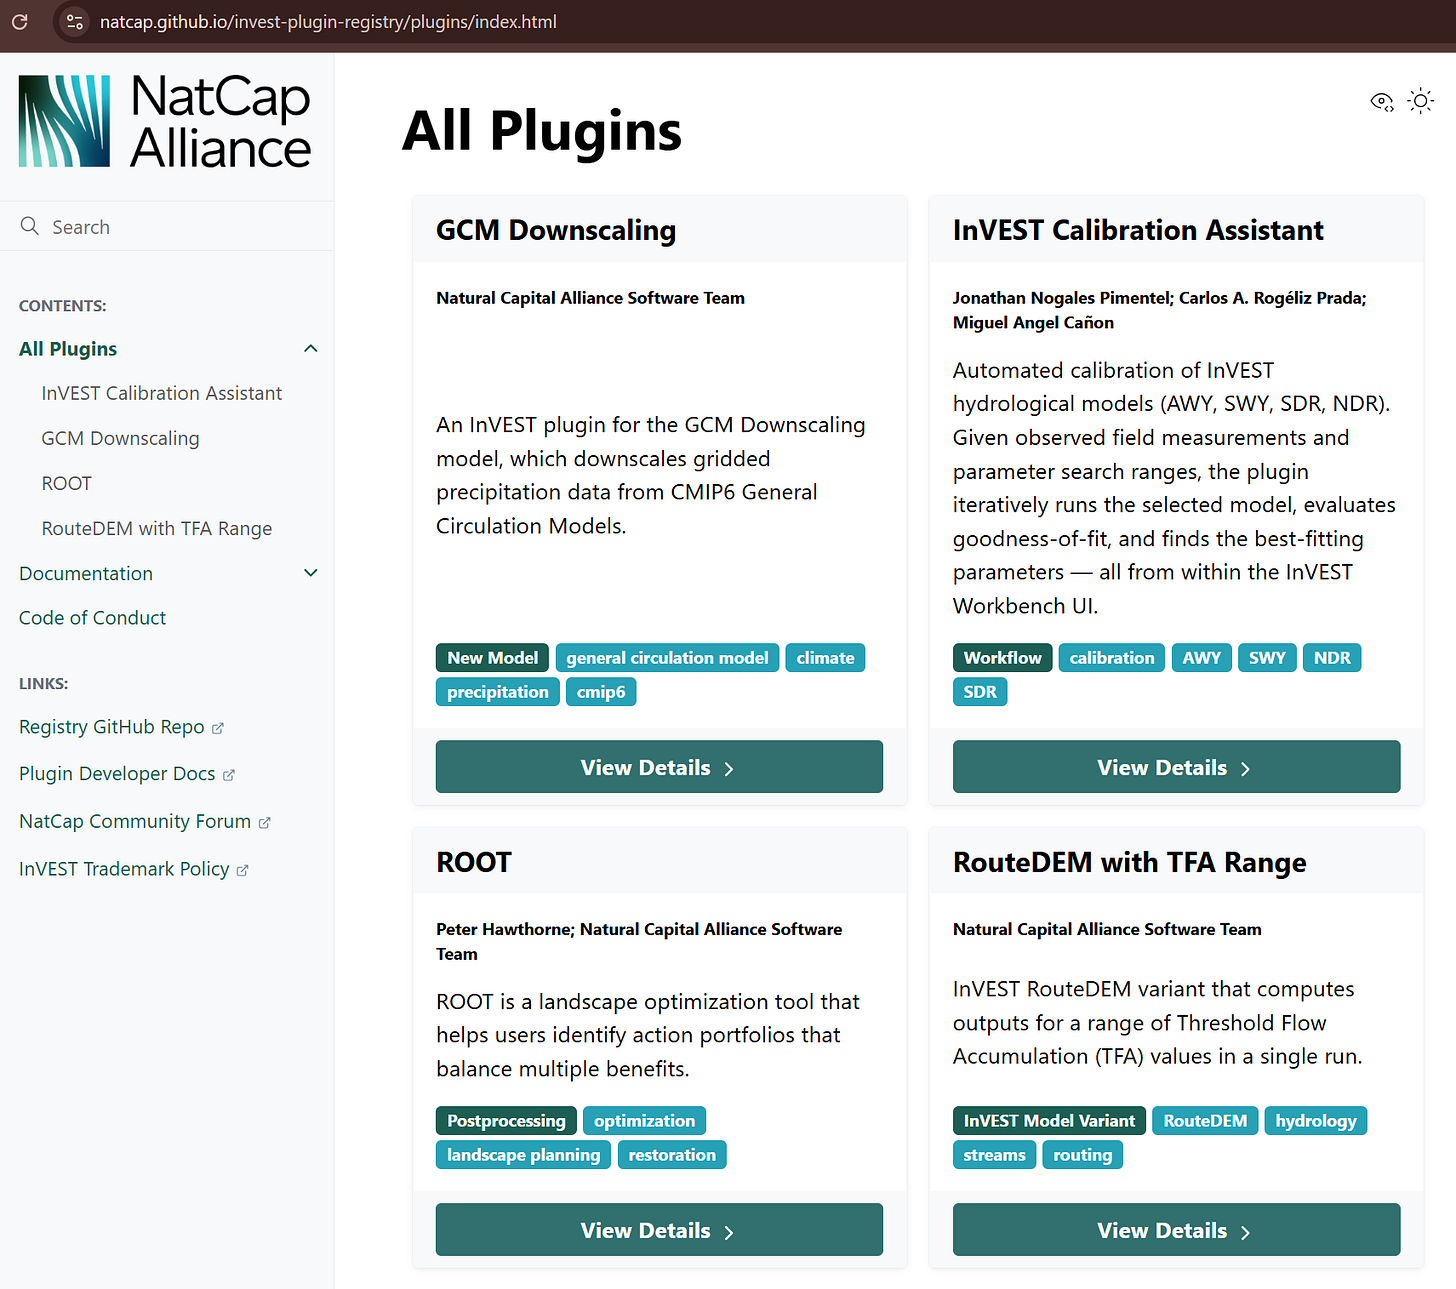The image size is (1456, 1289).
Task: Click the NatCap Alliance logo
Action: click(165, 121)
